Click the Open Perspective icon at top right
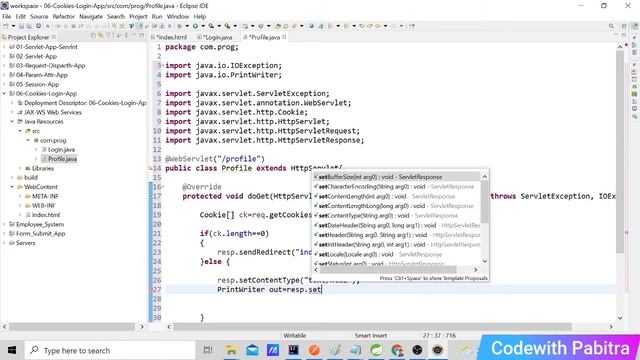Screen dimensions: 640x360 tap(624, 26)
